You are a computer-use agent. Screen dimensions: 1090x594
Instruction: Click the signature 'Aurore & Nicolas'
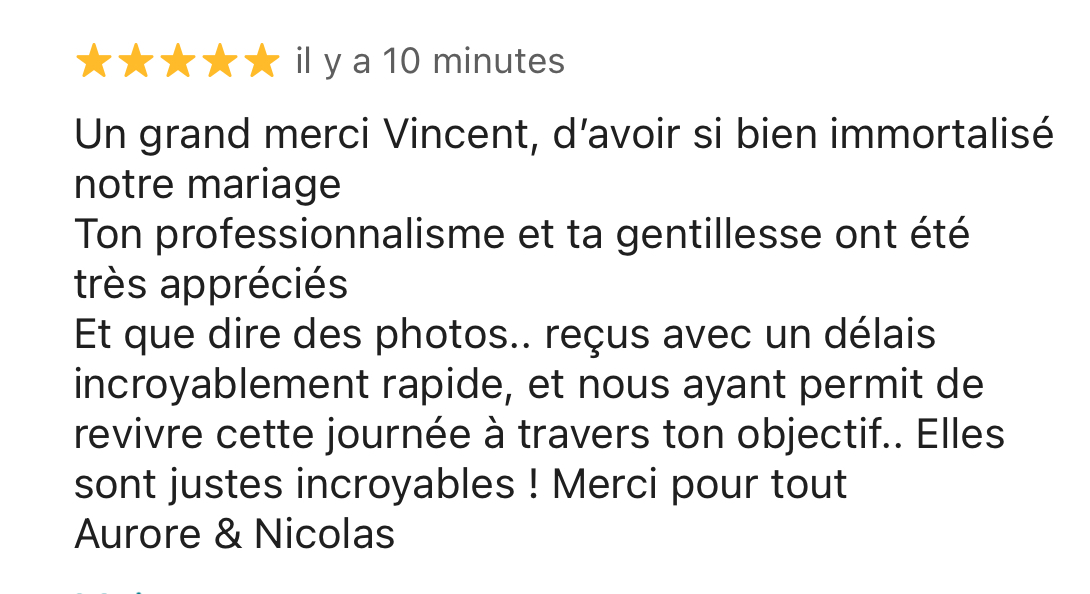[x=234, y=535]
